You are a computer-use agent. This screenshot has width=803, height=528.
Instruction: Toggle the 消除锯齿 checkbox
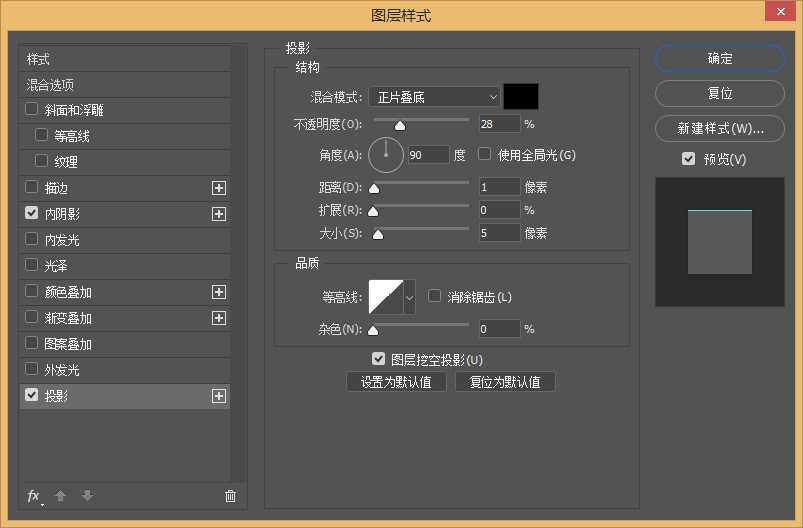click(x=435, y=296)
